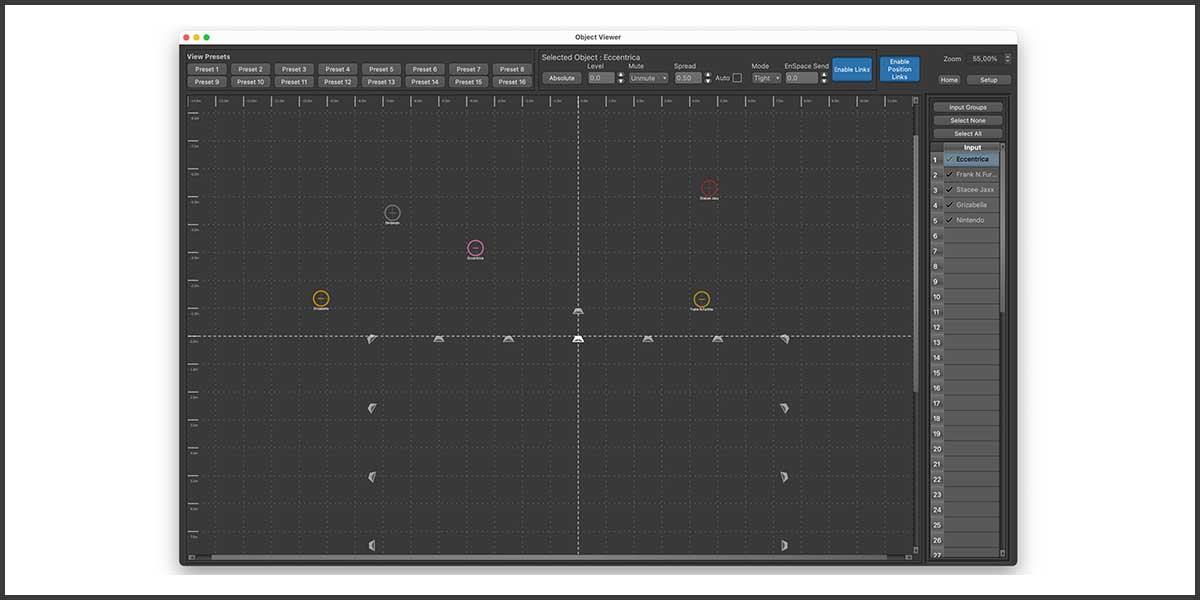
Task: Recall view Preset 8
Action: (512, 69)
